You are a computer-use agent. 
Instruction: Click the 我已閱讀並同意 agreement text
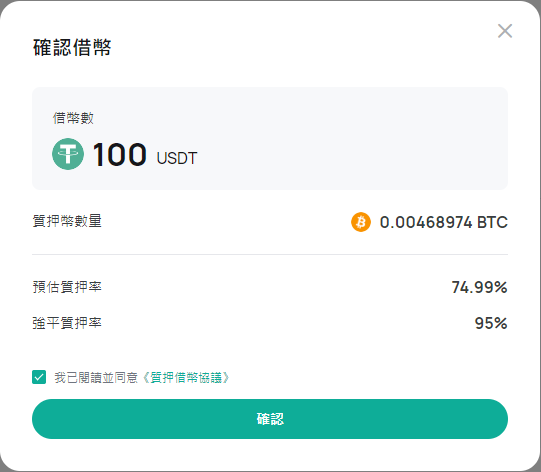pyautogui.click(x=96, y=377)
